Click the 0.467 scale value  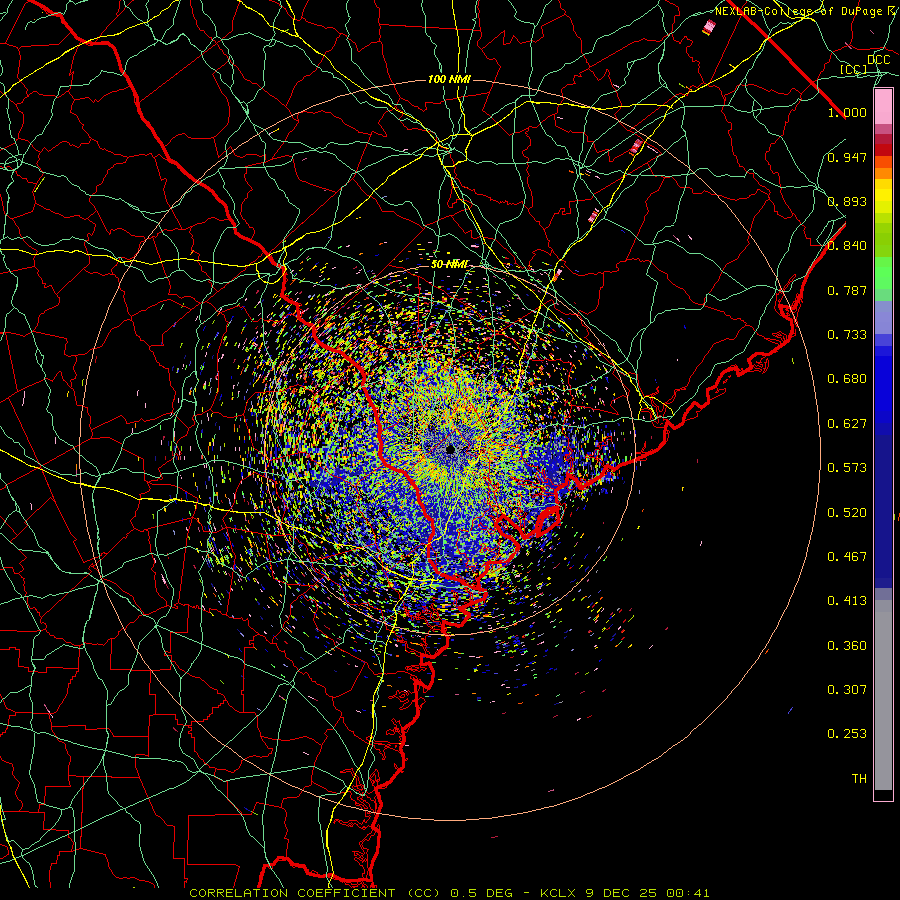[847, 557]
